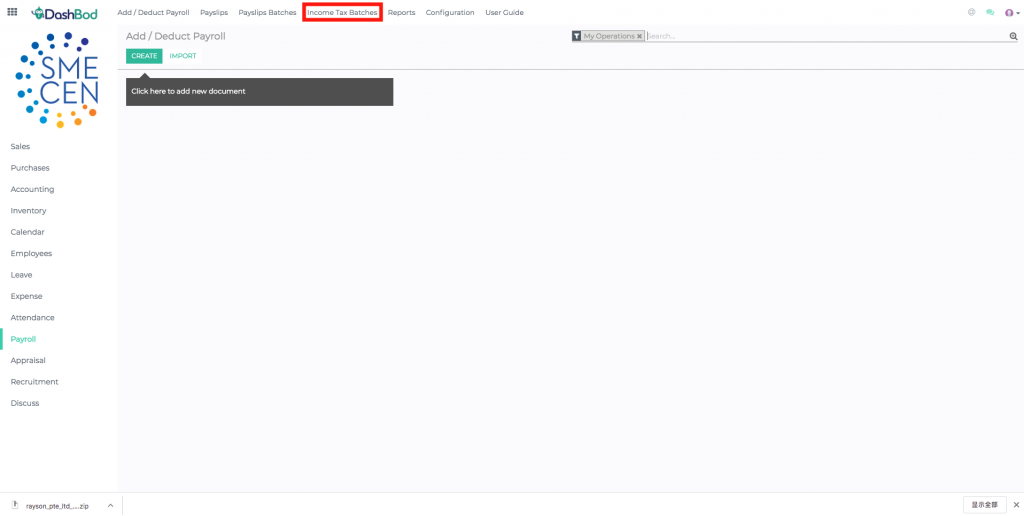1024x516 pixels.
Task: Open the apps grid menu icon
Action: pyautogui.click(x=12, y=12)
